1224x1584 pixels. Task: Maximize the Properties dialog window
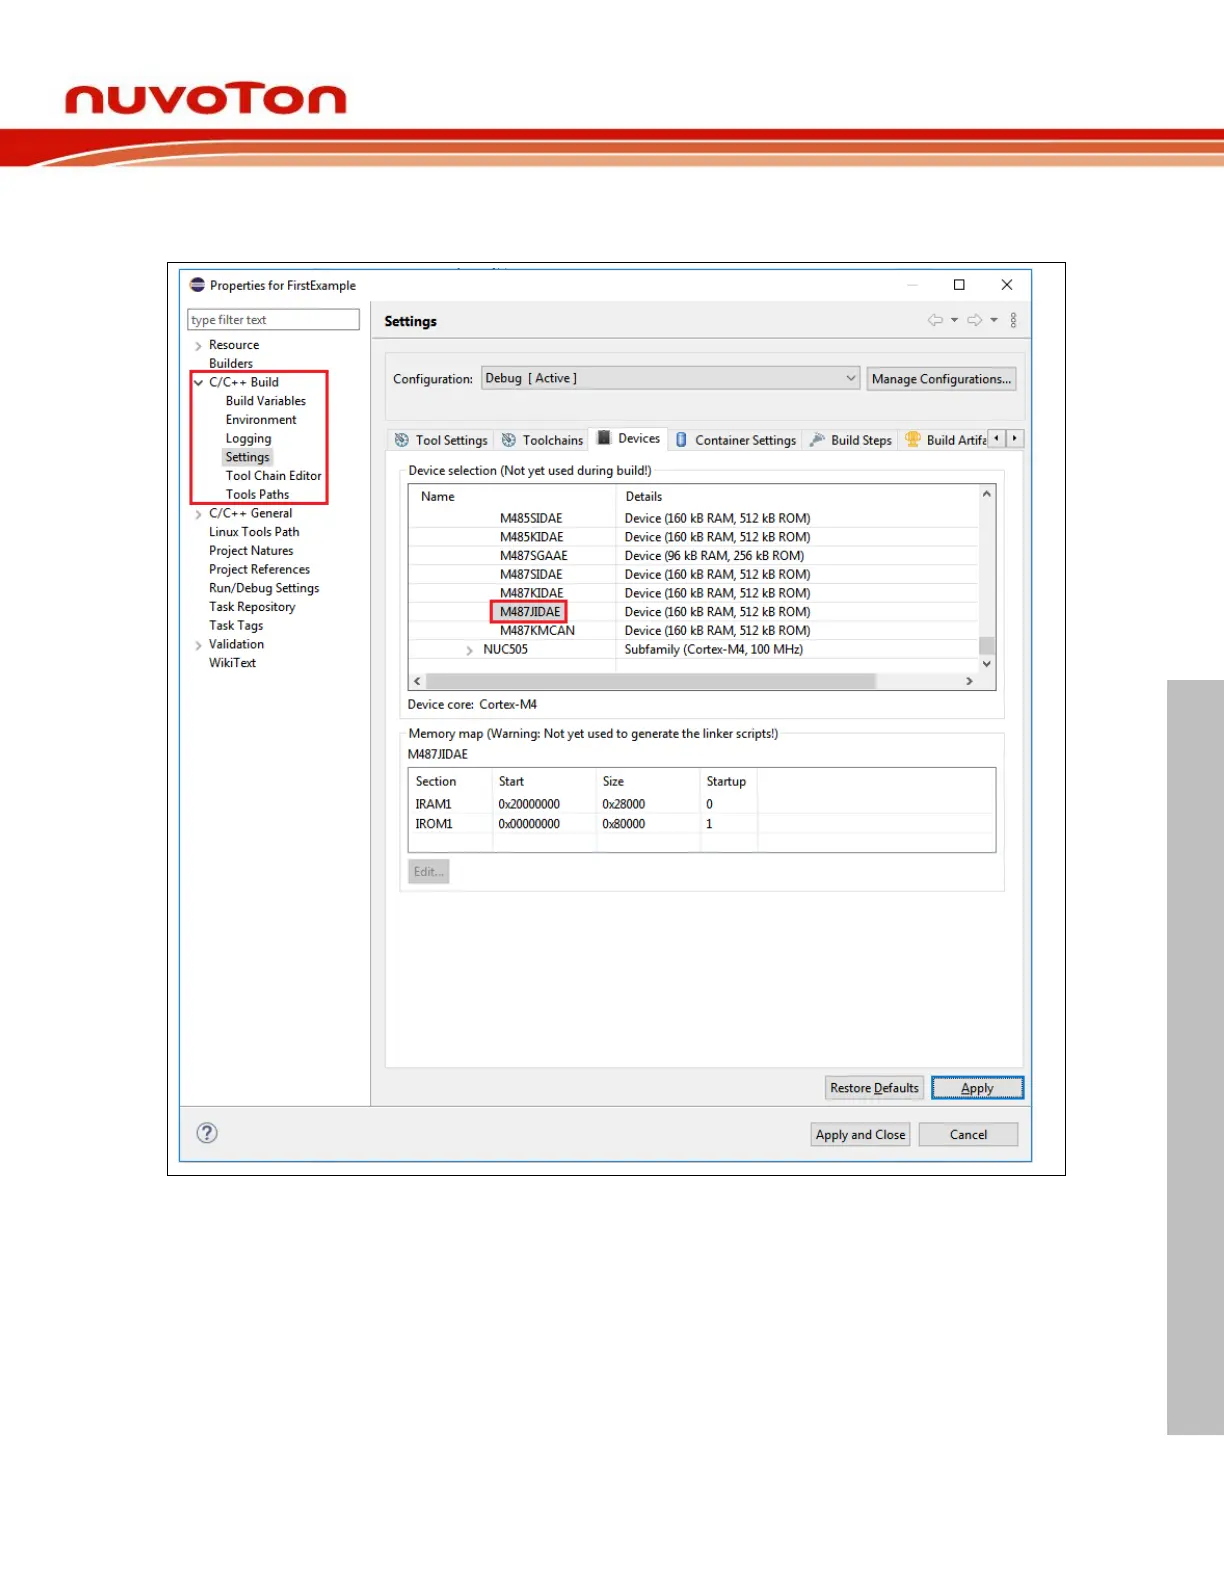click(x=959, y=285)
